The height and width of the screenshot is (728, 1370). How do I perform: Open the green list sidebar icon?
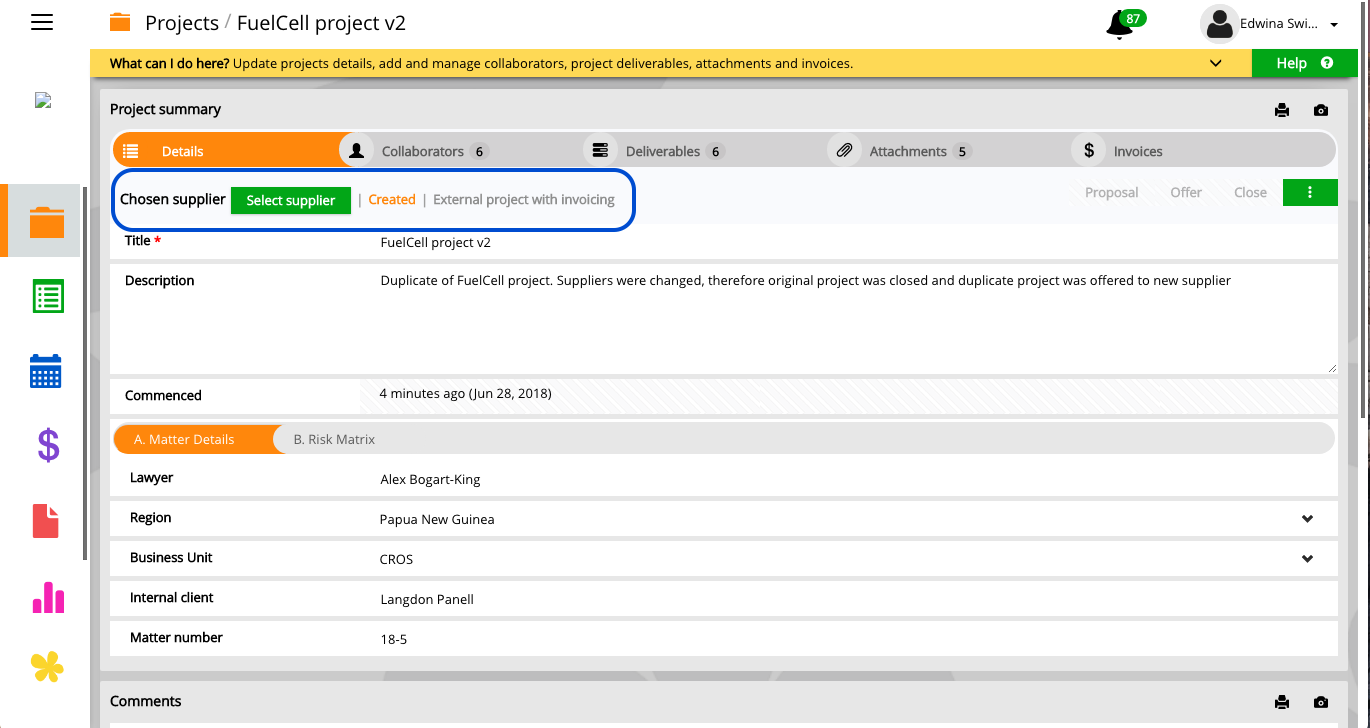[47, 297]
